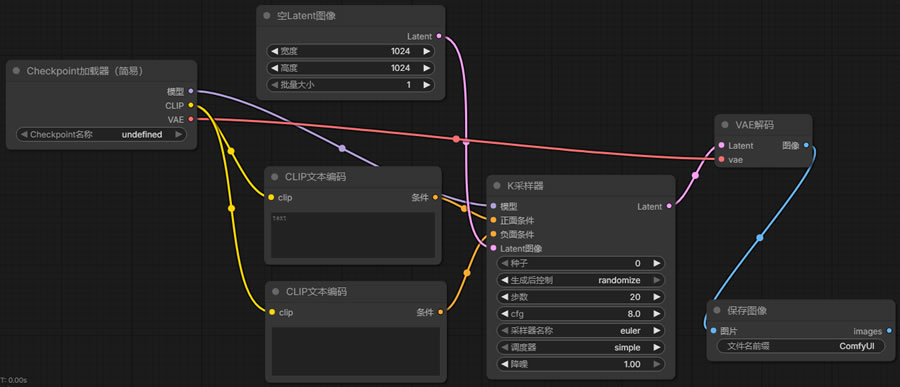Open the 生成后控制 dropdown showing randomize
900x387 pixels.
point(579,280)
